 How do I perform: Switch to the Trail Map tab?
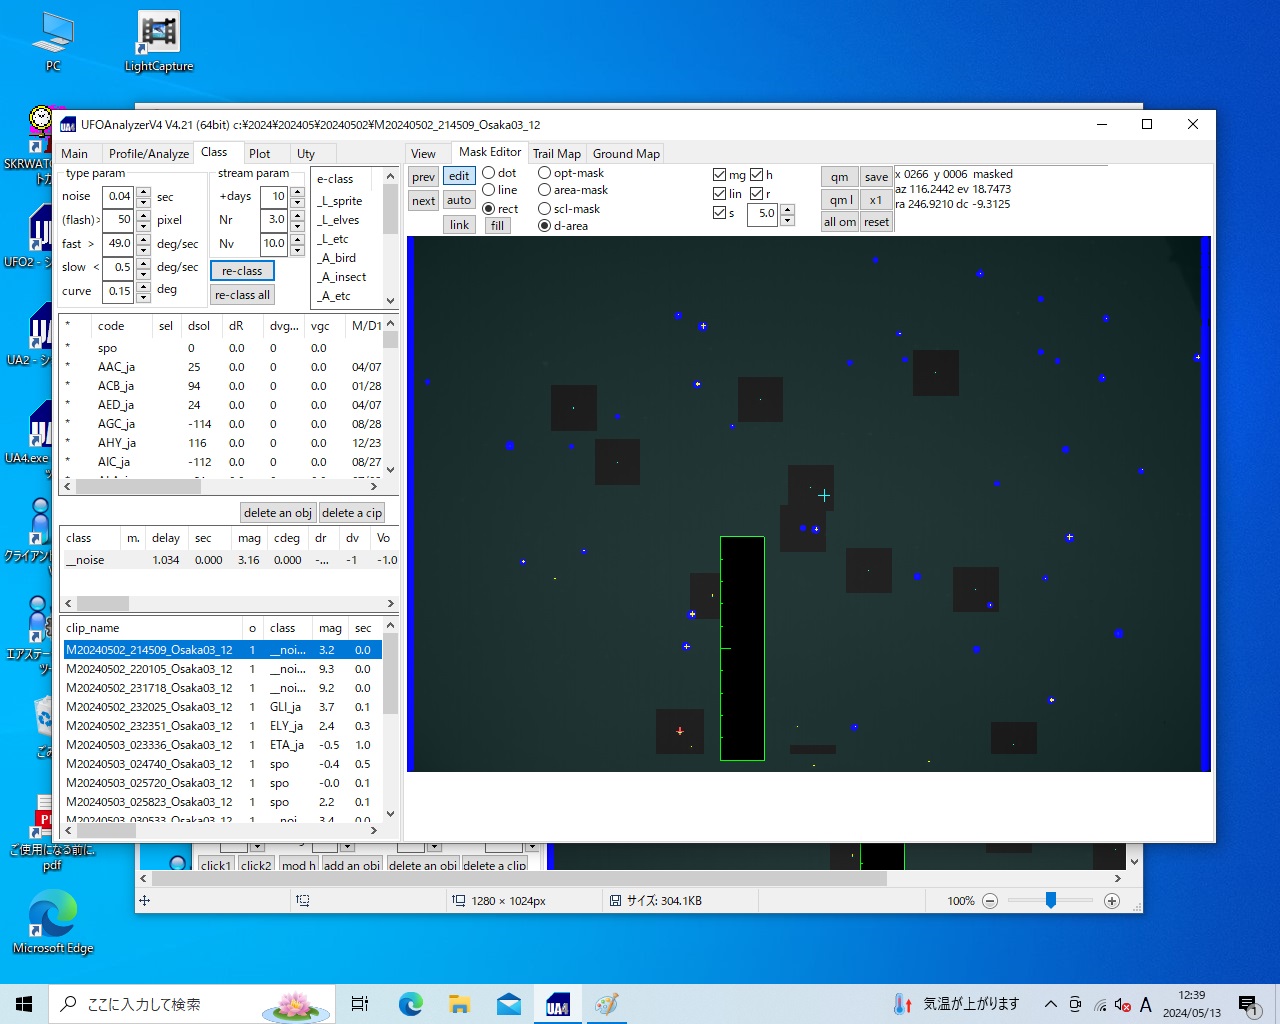pyautogui.click(x=556, y=154)
